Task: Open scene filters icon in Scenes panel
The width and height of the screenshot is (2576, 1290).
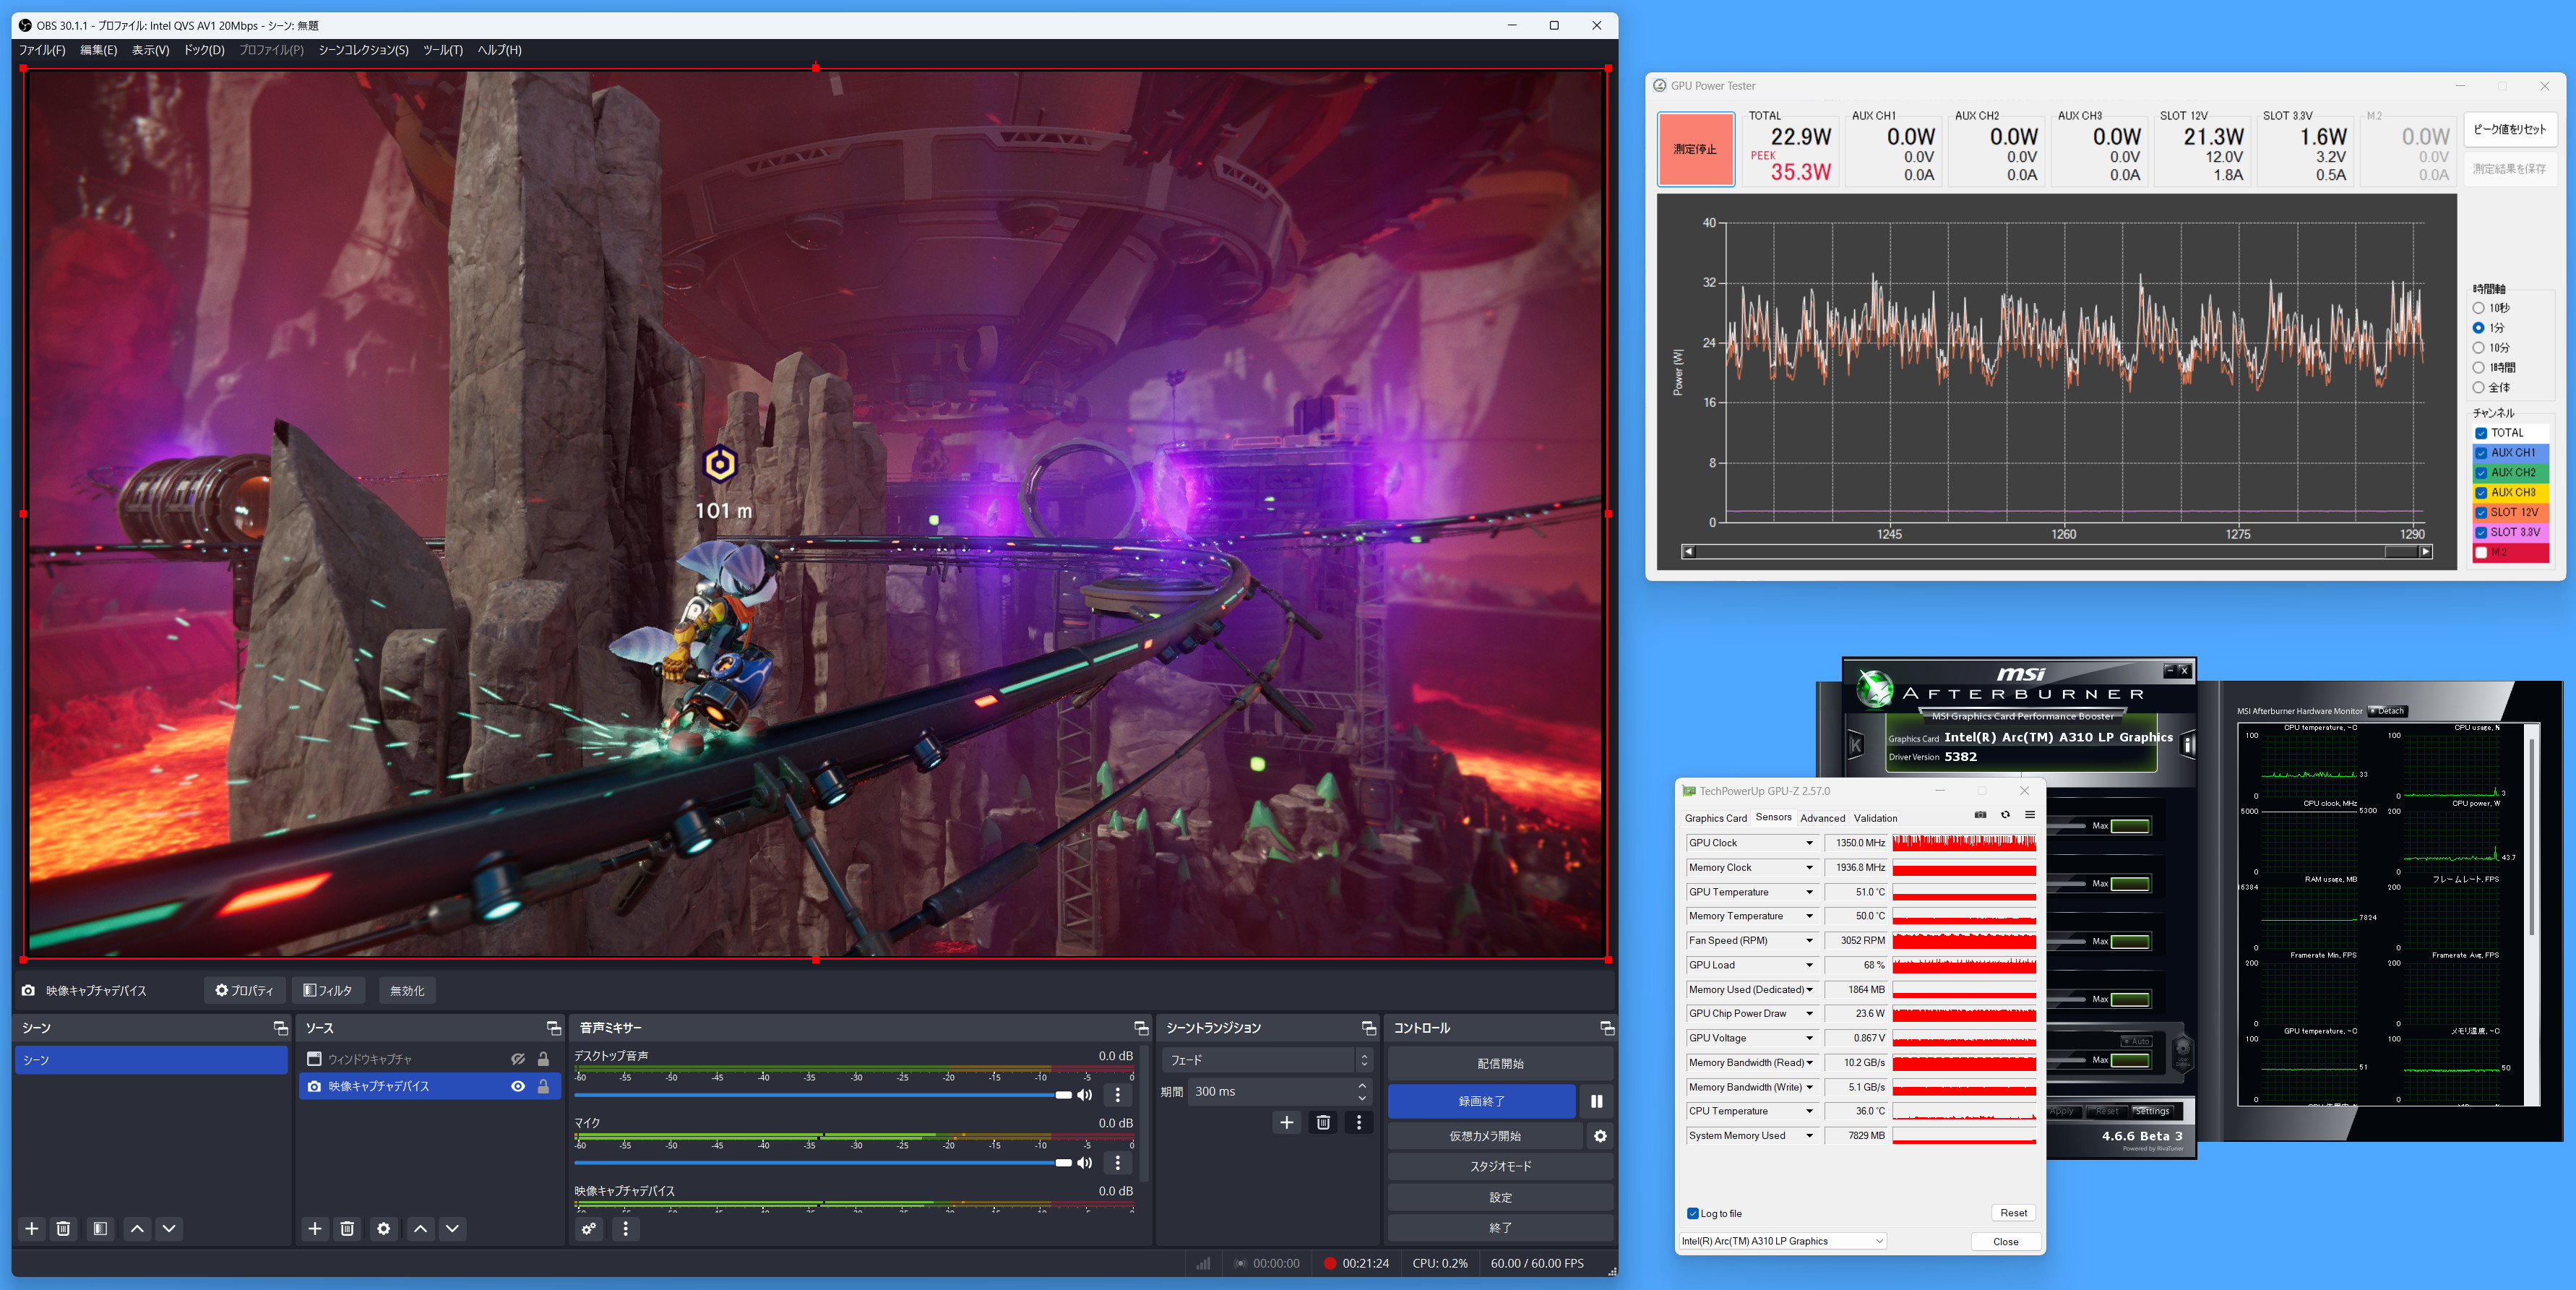Action: pos(100,1229)
